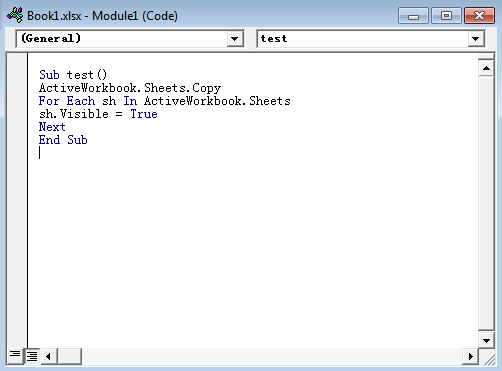The height and width of the screenshot is (371, 502).
Task: Click the horizontal scrollbar right arrow
Action: pos(470,356)
